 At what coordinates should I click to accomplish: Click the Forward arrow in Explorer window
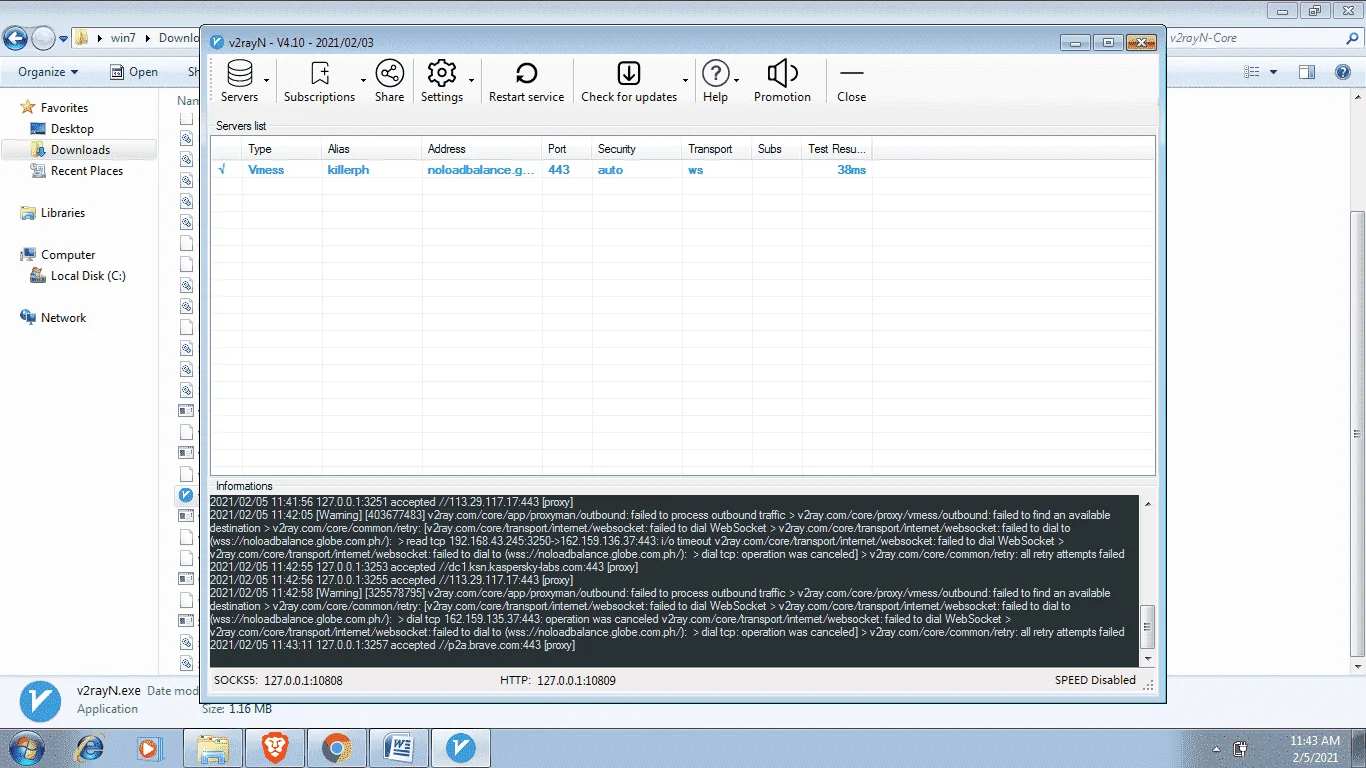tap(43, 38)
